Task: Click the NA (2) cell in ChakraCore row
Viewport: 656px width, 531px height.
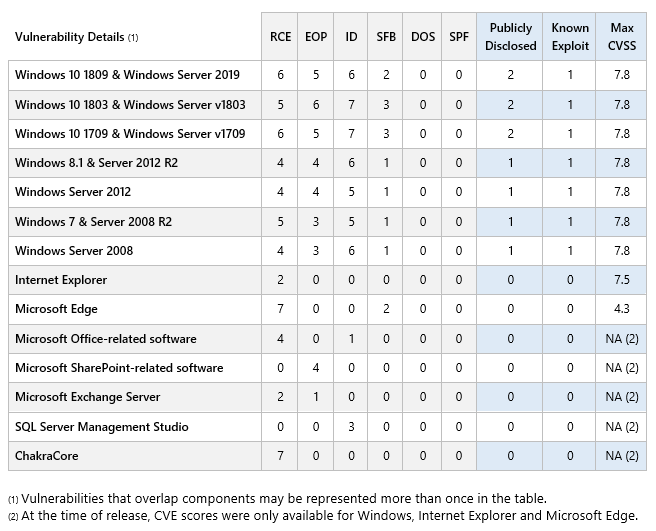Action: click(621, 456)
